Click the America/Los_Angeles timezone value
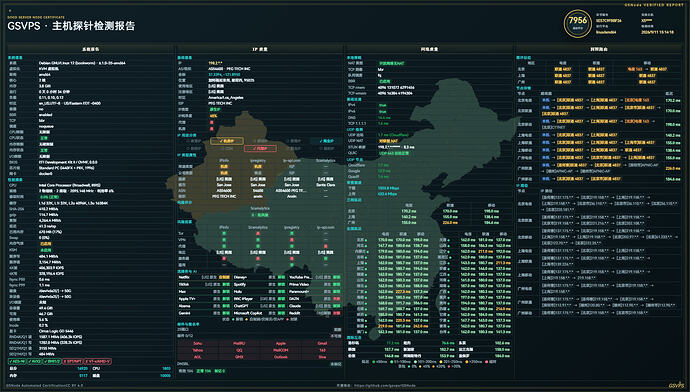The image size is (690, 392). [226, 98]
